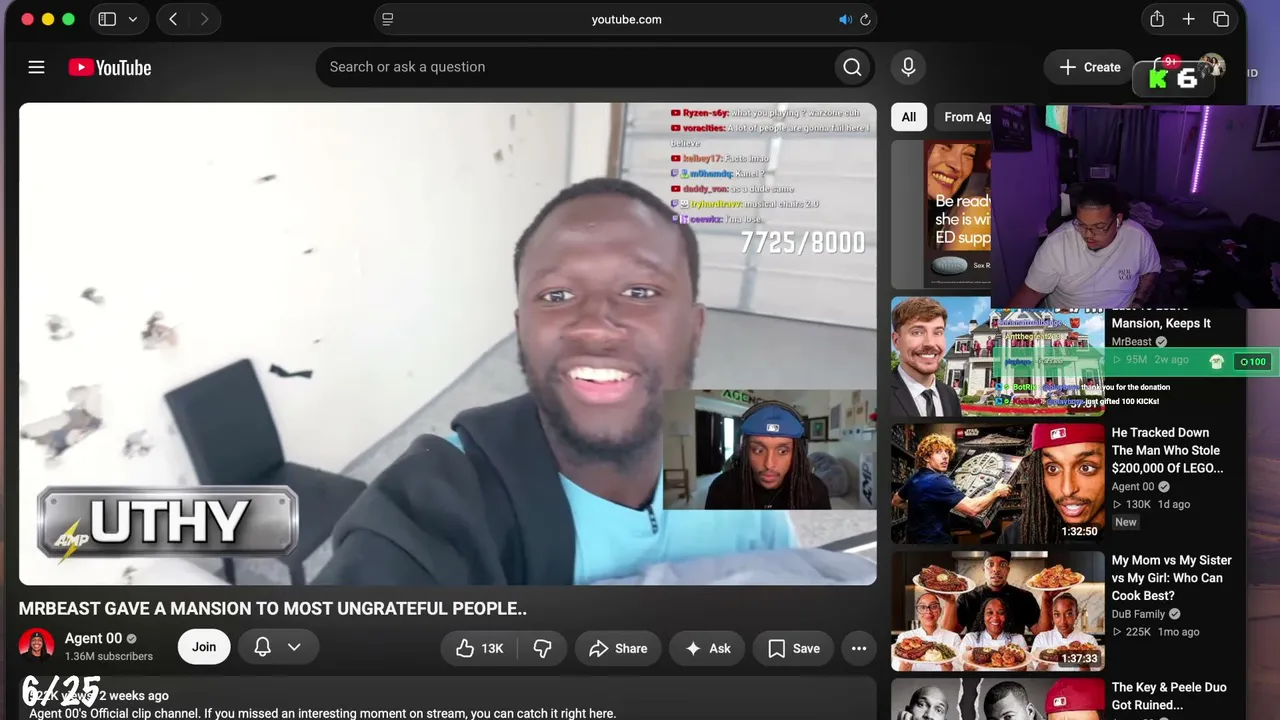Viewport: 1280px width, 720px height.
Task: Open 'The Key & Peele Duo Got Ruined' video
Action: 1169,696
